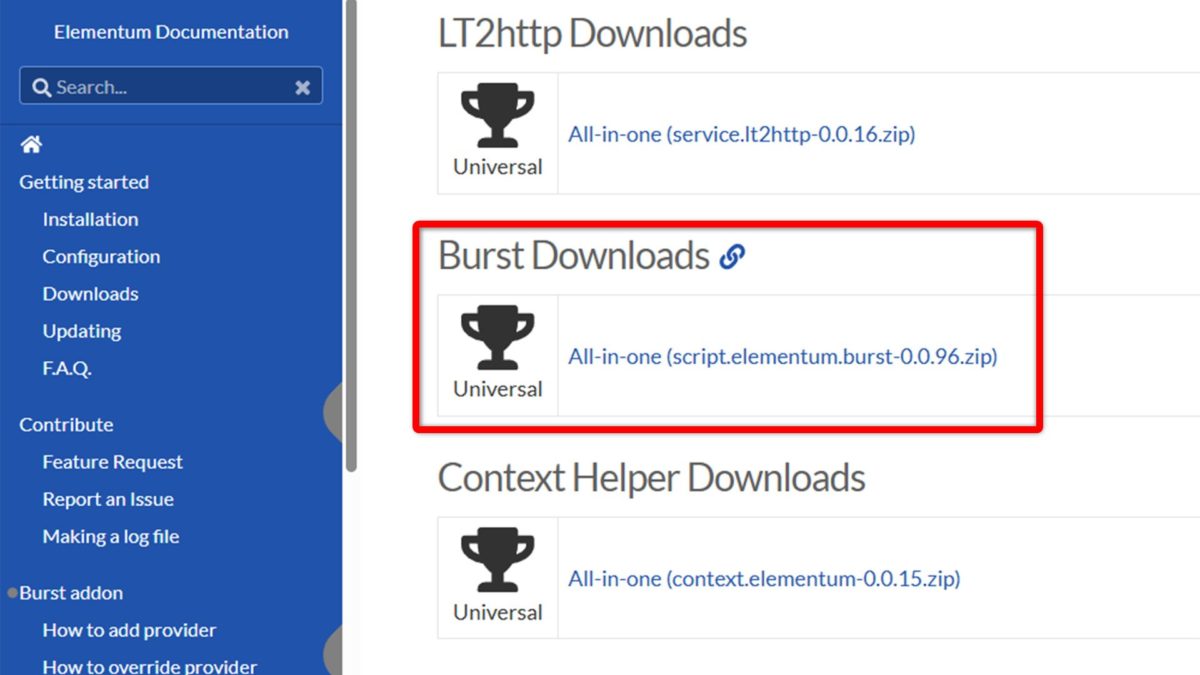The width and height of the screenshot is (1200, 675).
Task: Download context.elementum-0.0.15.zip All-in-one
Action: click(764, 579)
